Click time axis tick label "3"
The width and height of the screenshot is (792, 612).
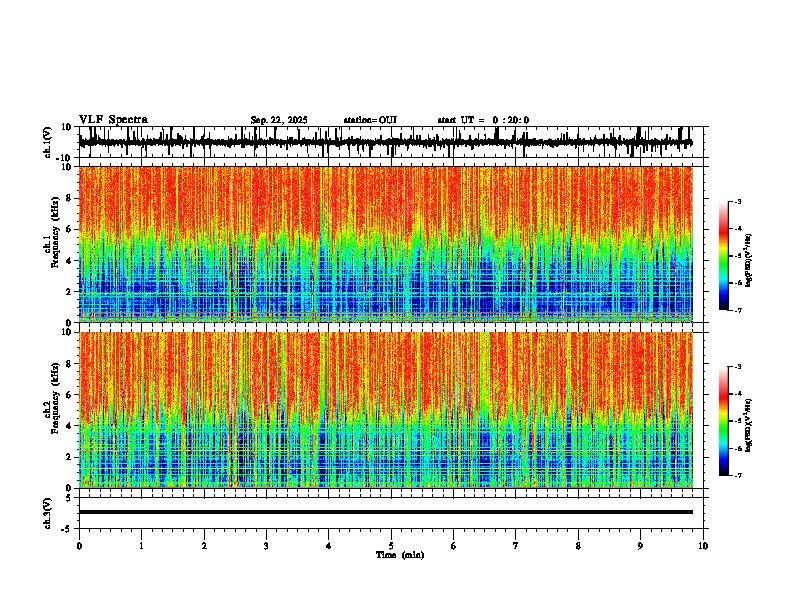coord(266,546)
